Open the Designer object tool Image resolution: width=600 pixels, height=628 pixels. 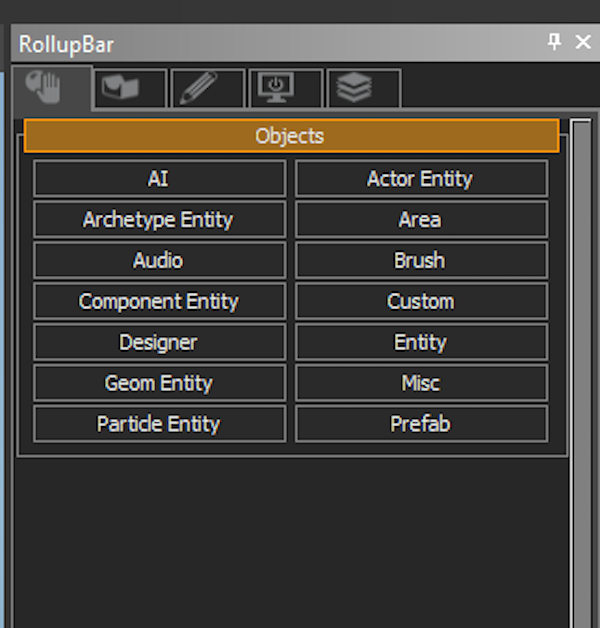(x=160, y=342)
